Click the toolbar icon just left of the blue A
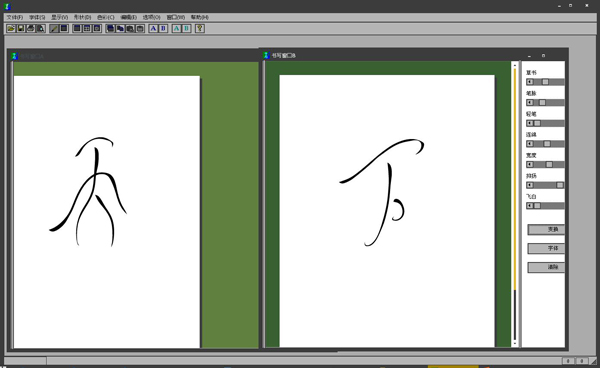 click(x=140, y=28)
